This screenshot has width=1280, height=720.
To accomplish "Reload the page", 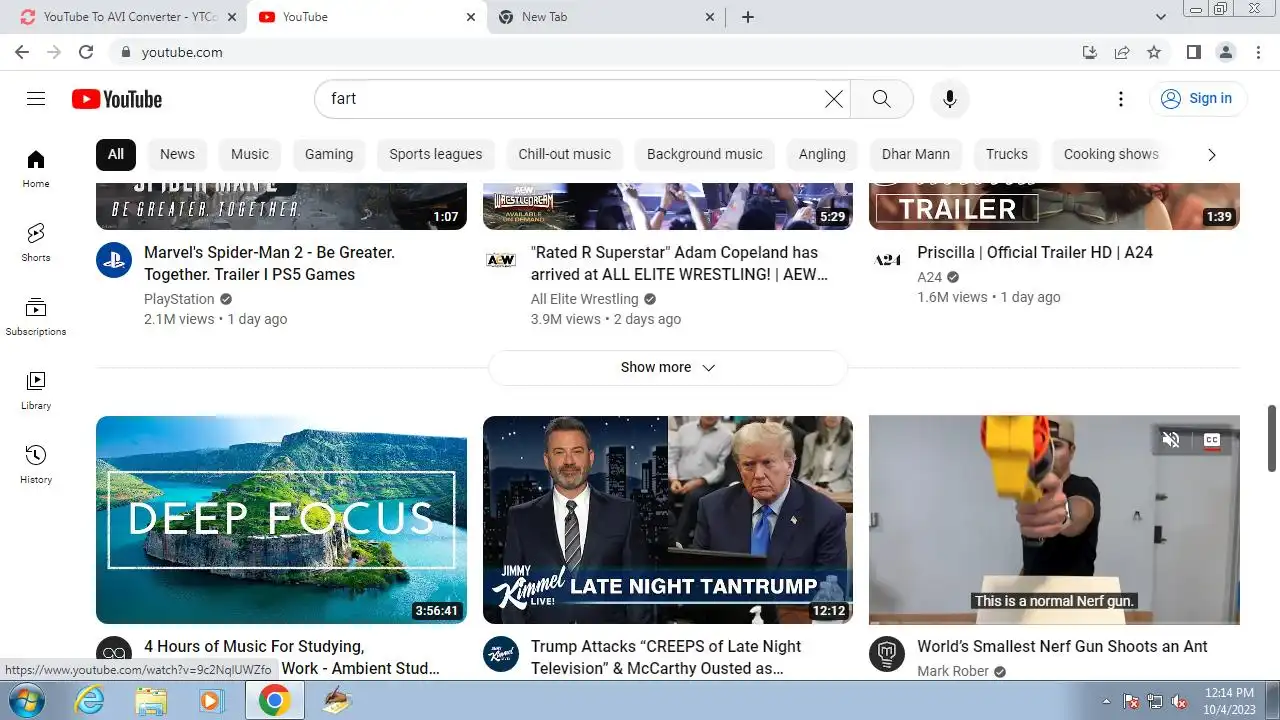I will point(86,52).
